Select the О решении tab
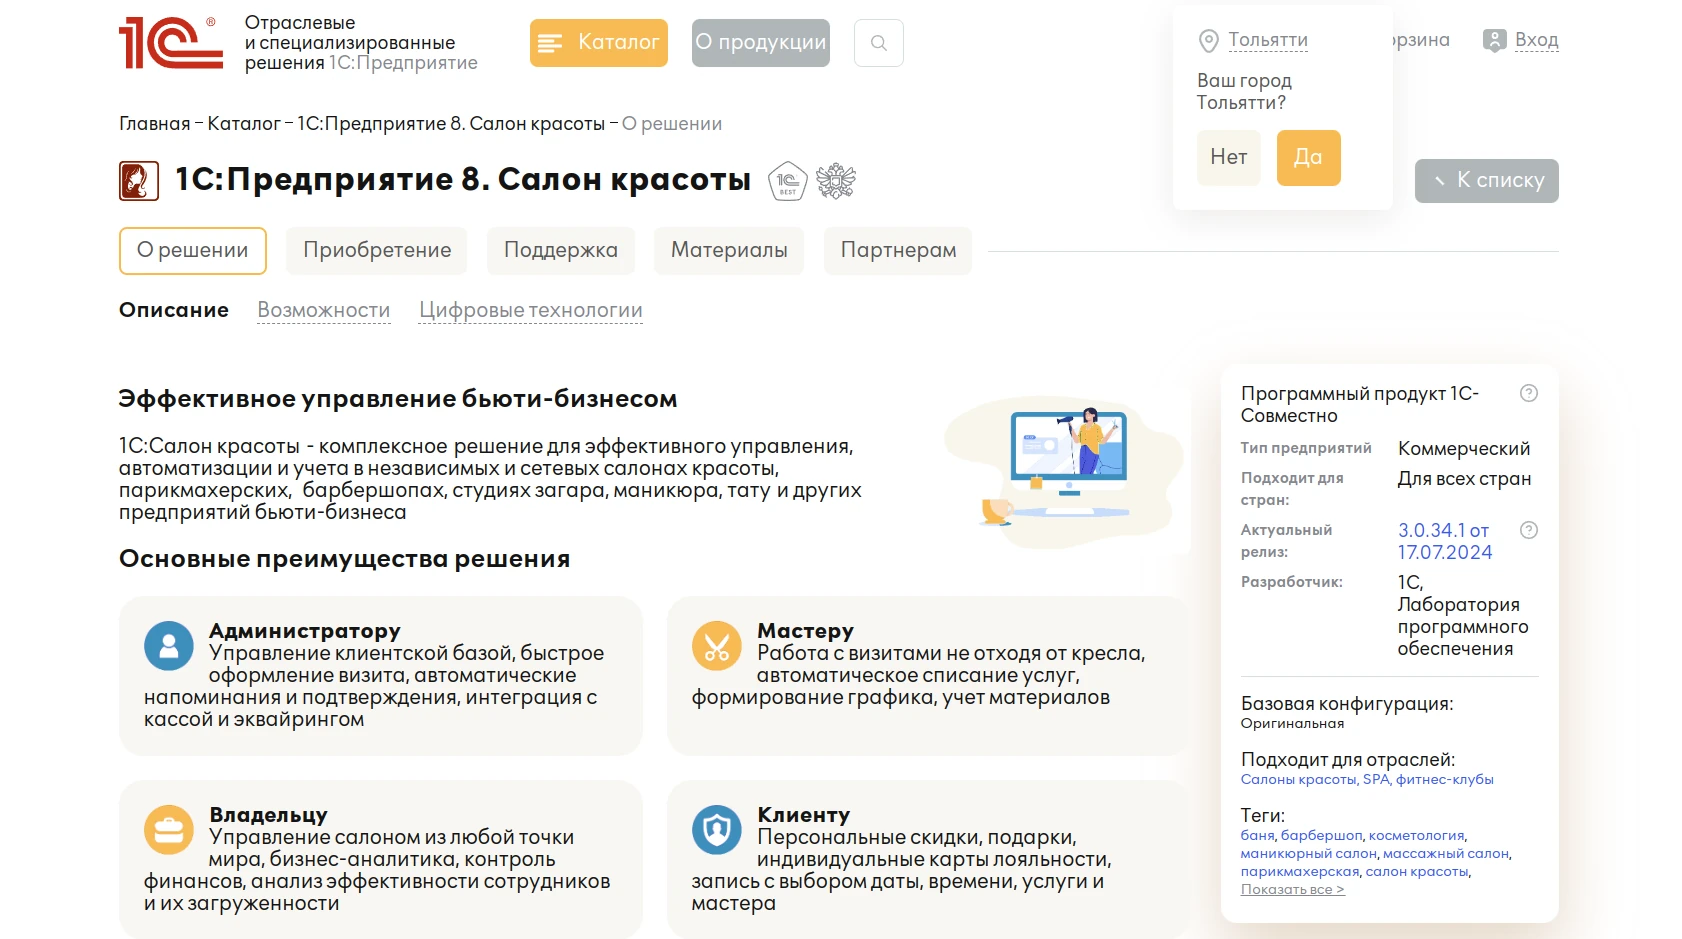1682x939 pixels. point(193,250)
